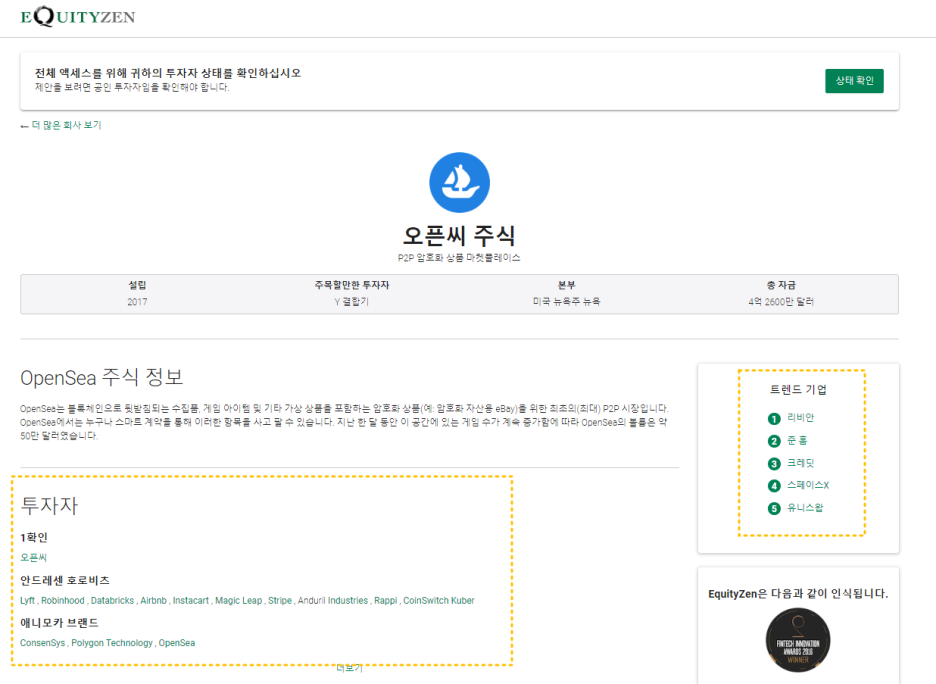Click the green 상태 확인 button
Image resolution: width=936 pixels, height=684 pixels.
coord(854,81)
